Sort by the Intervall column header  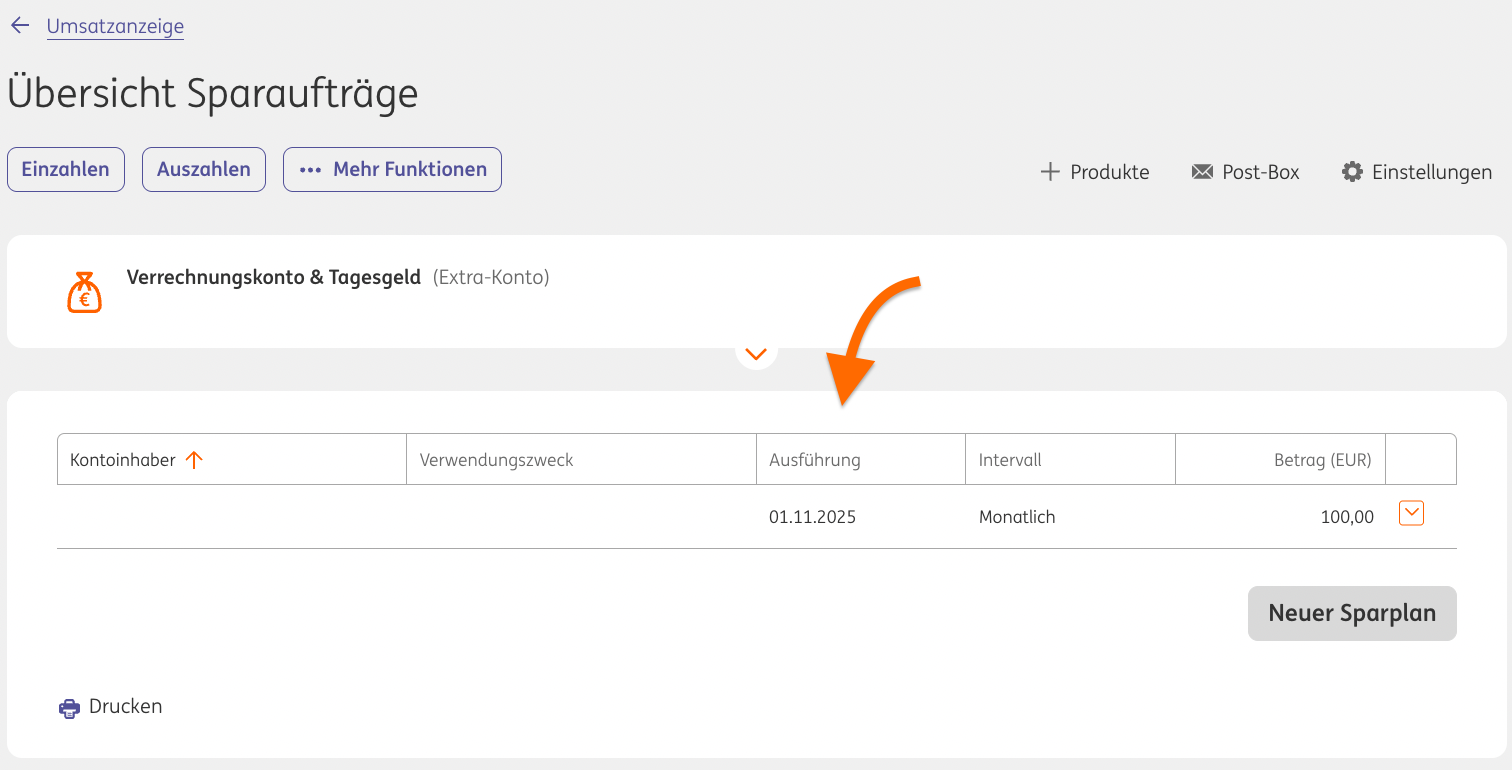(x=1010, y=460)
